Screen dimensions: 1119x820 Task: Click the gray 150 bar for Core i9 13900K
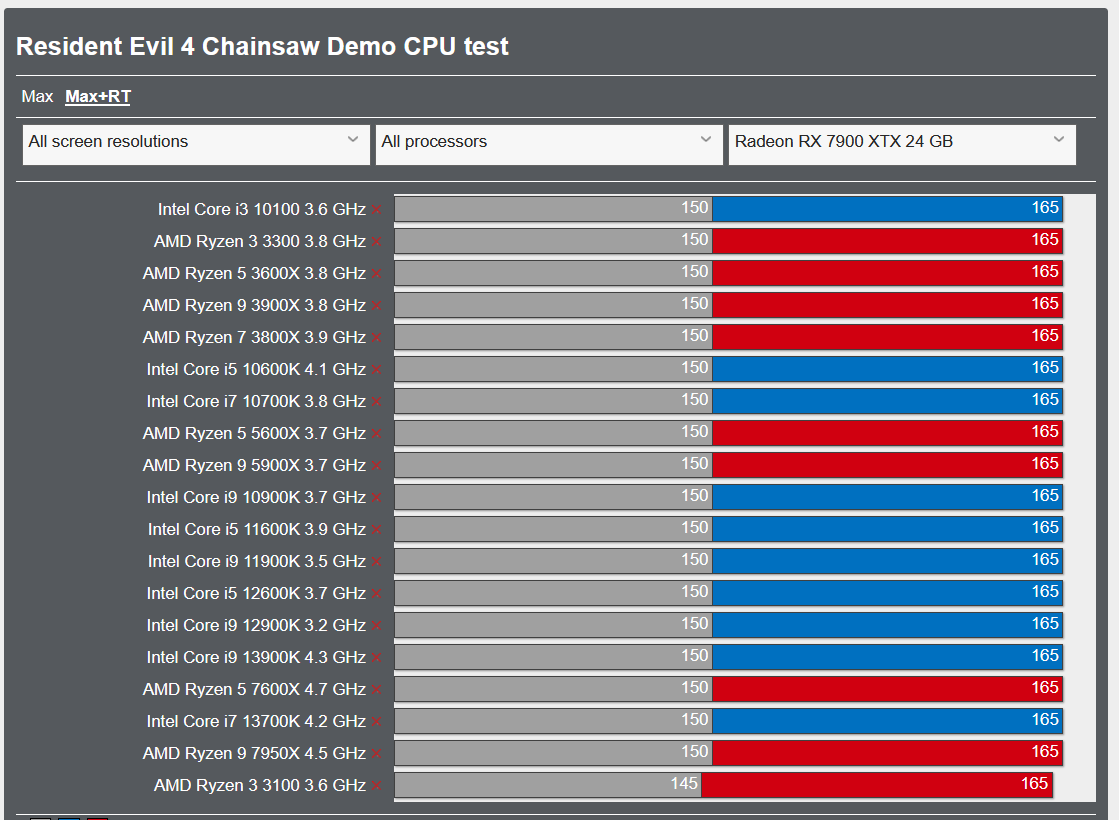554,657
